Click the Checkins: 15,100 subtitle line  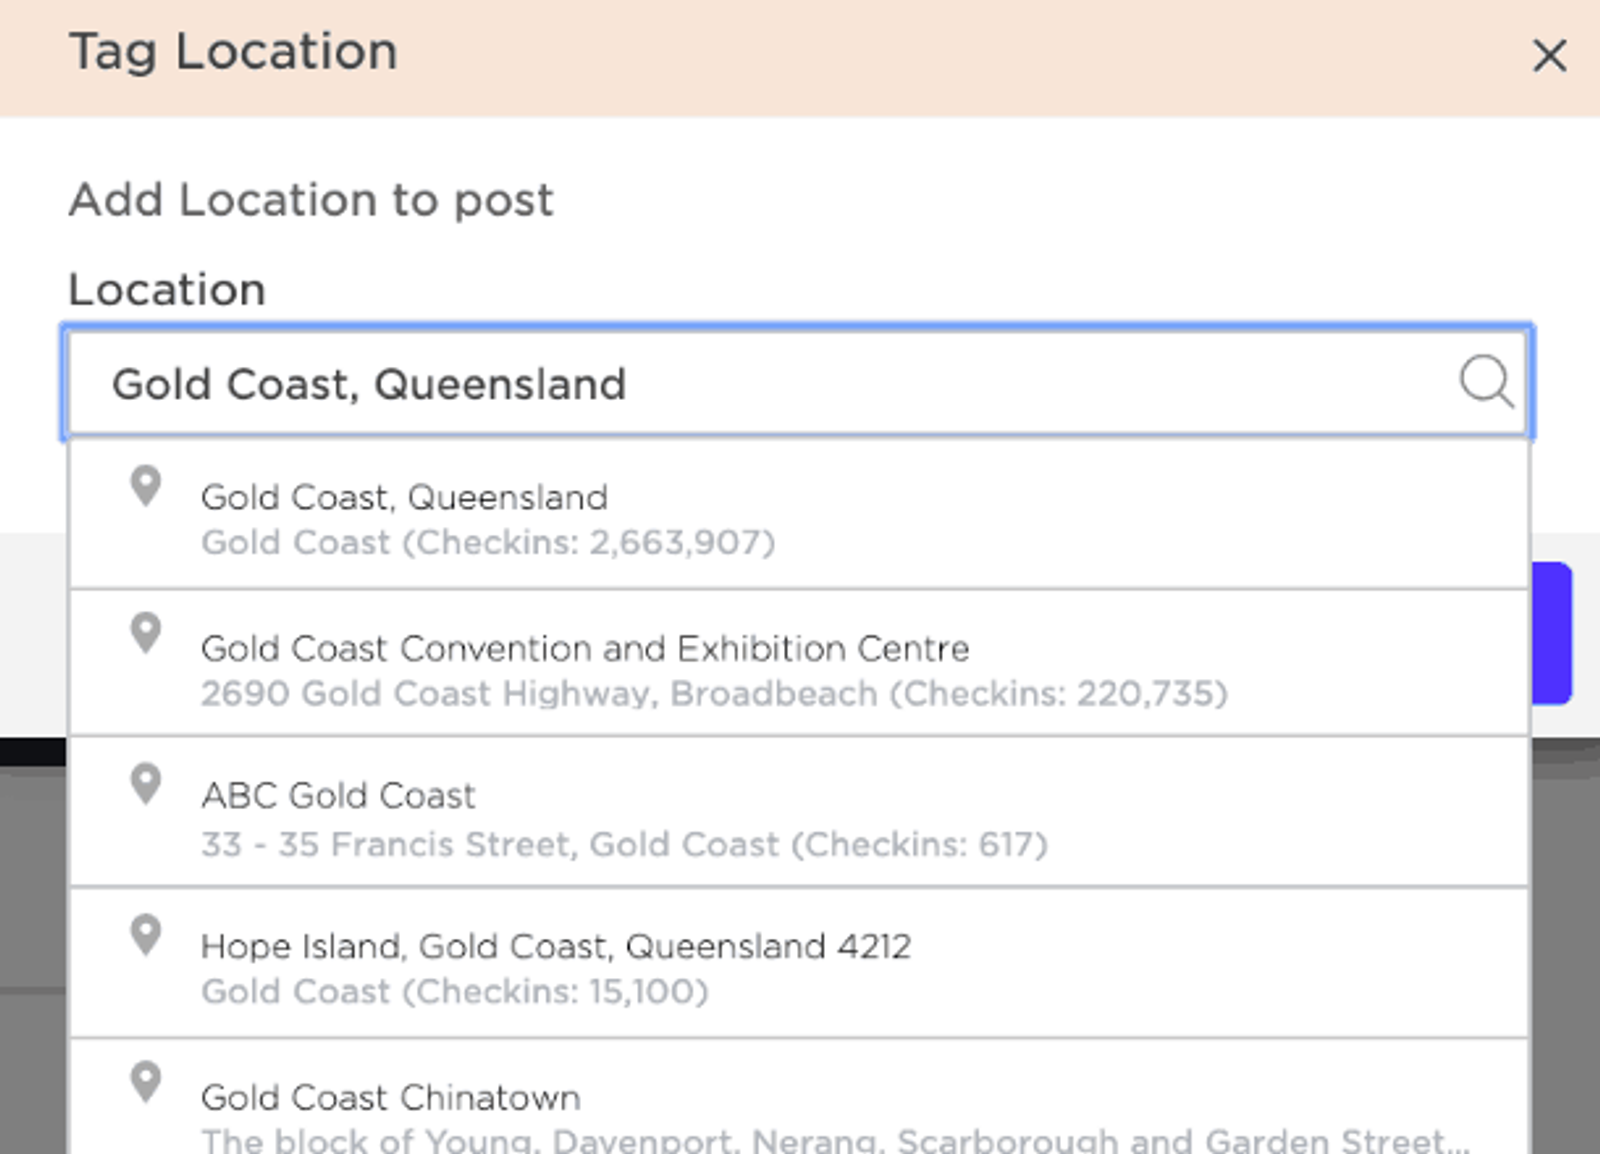tap(455, 992)
